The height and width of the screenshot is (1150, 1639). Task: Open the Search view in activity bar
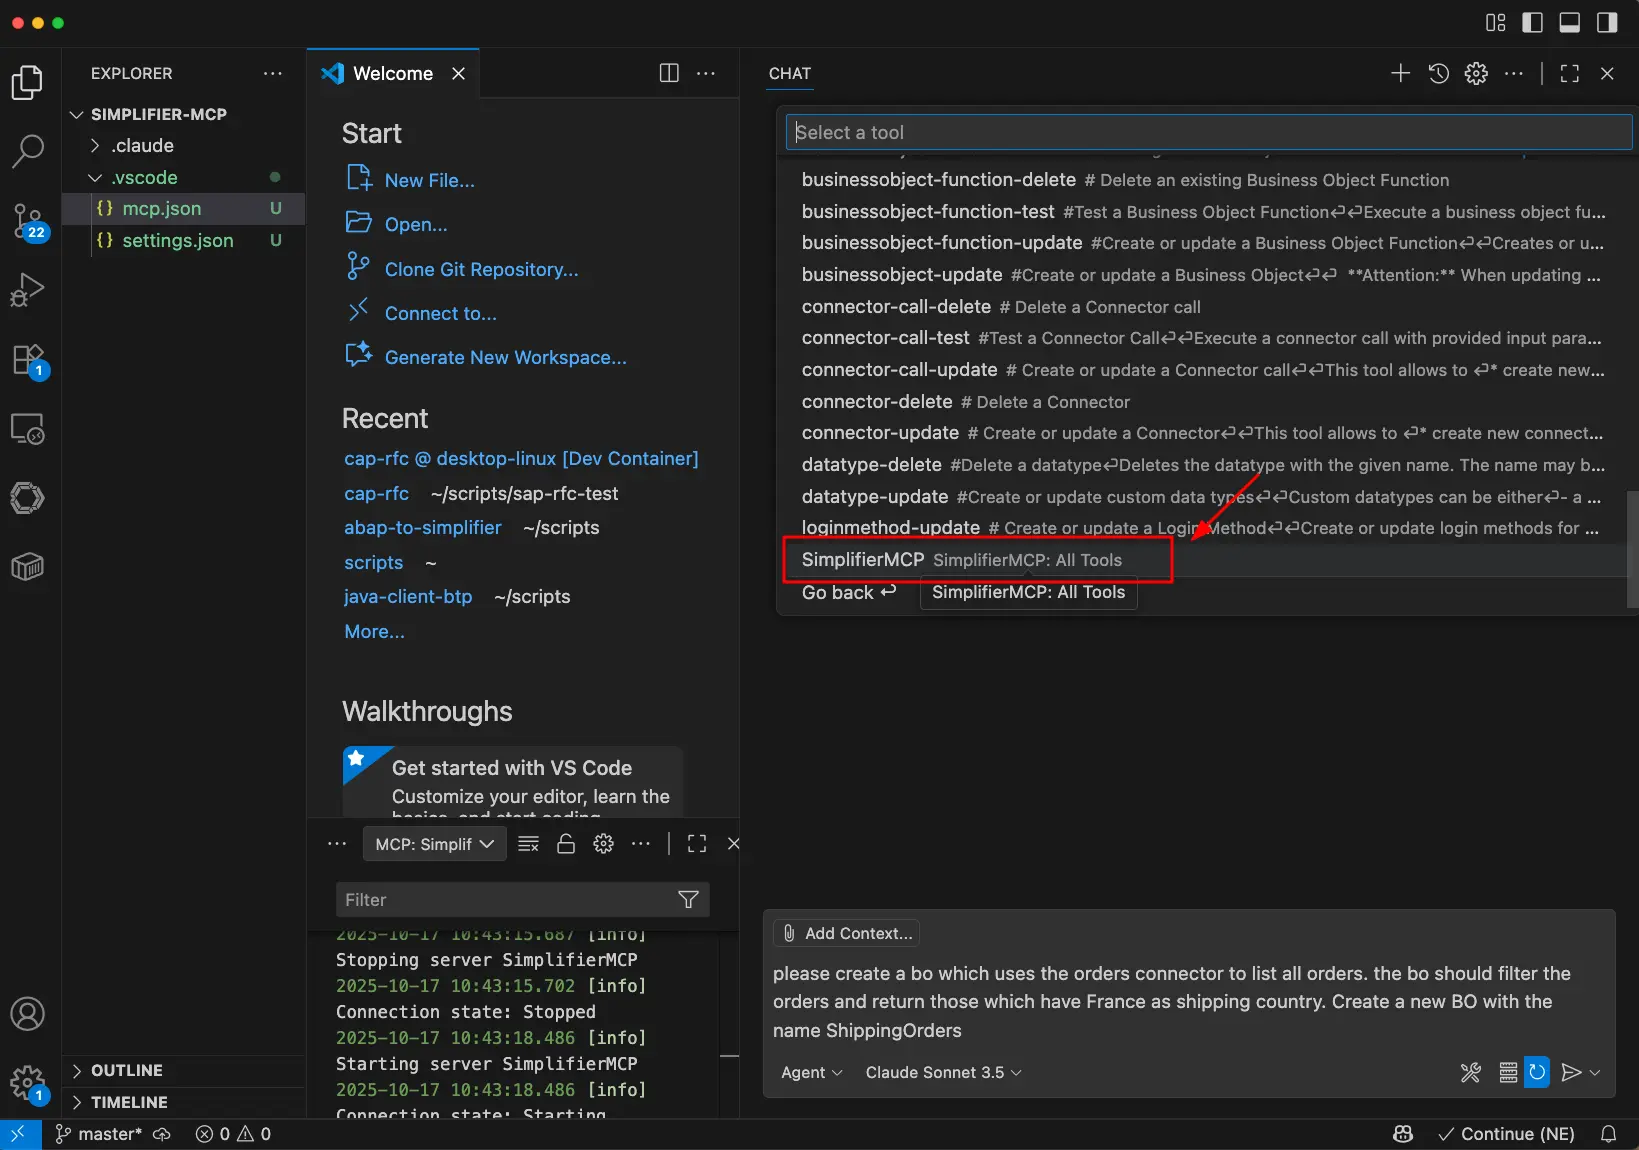27,151
